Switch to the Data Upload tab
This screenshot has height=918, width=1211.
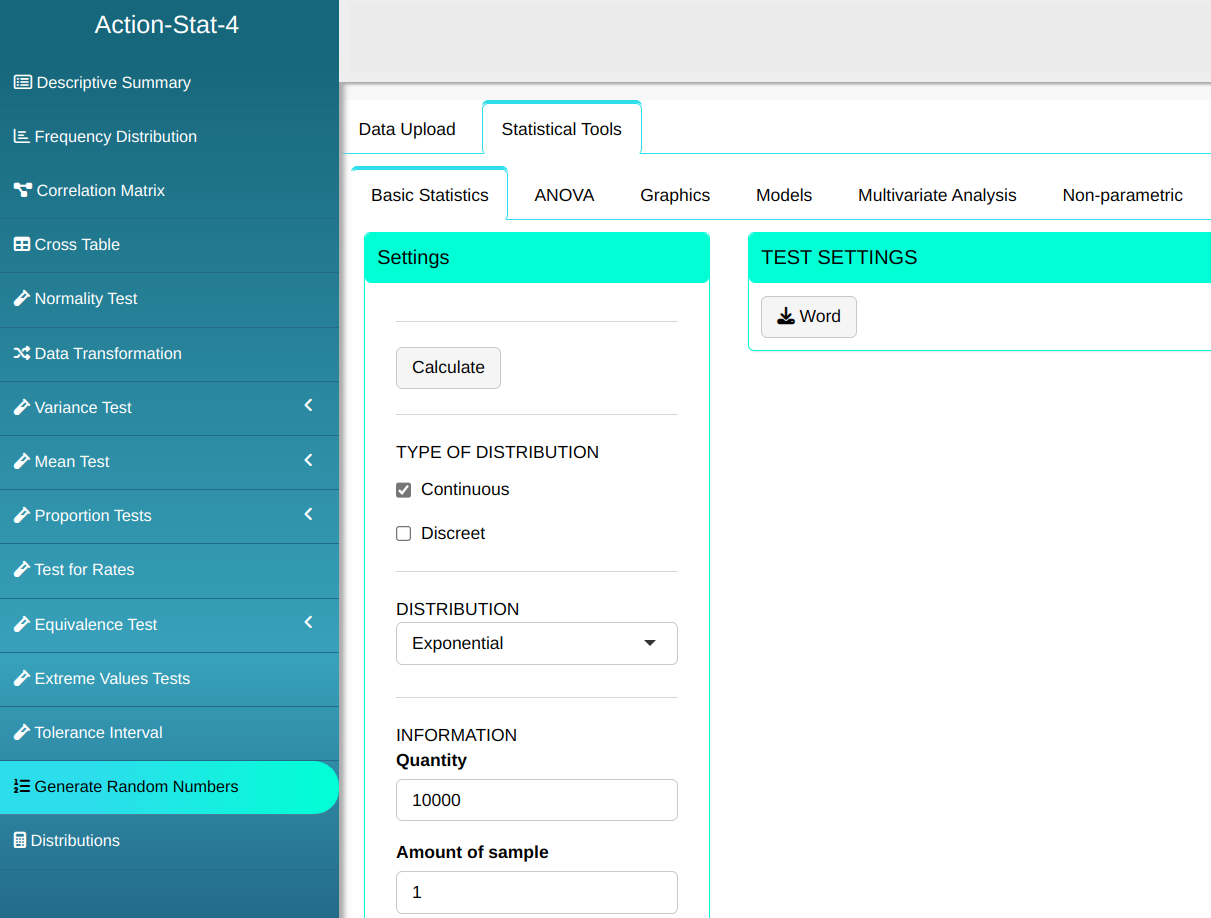407,130
